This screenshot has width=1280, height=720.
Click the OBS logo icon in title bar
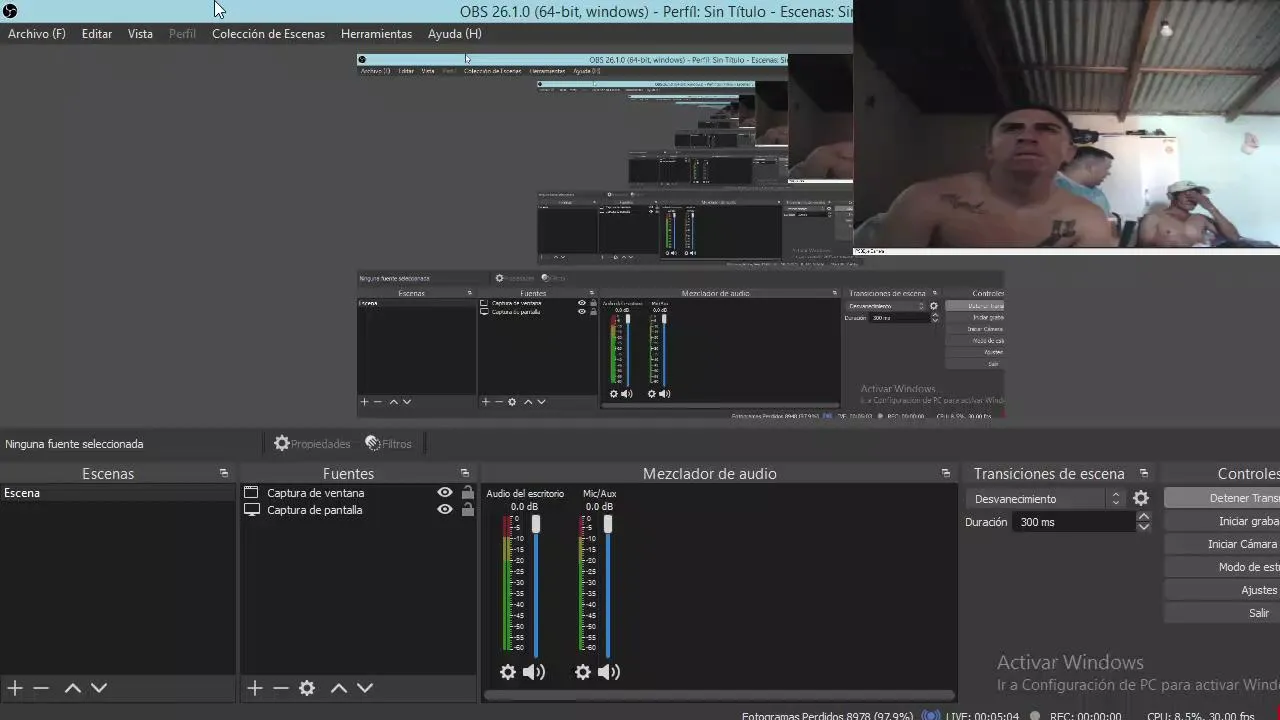pyautogui.click(x=9, y=11)
